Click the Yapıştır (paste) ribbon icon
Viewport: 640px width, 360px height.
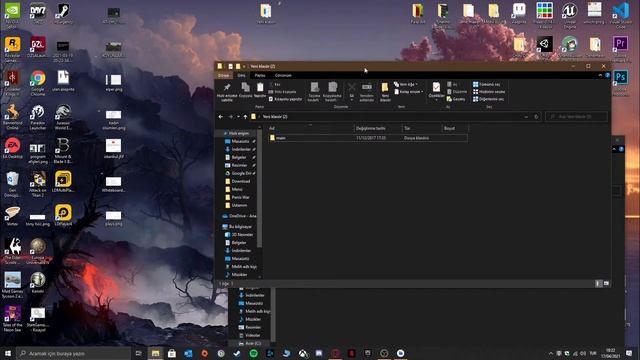[260, 90]
